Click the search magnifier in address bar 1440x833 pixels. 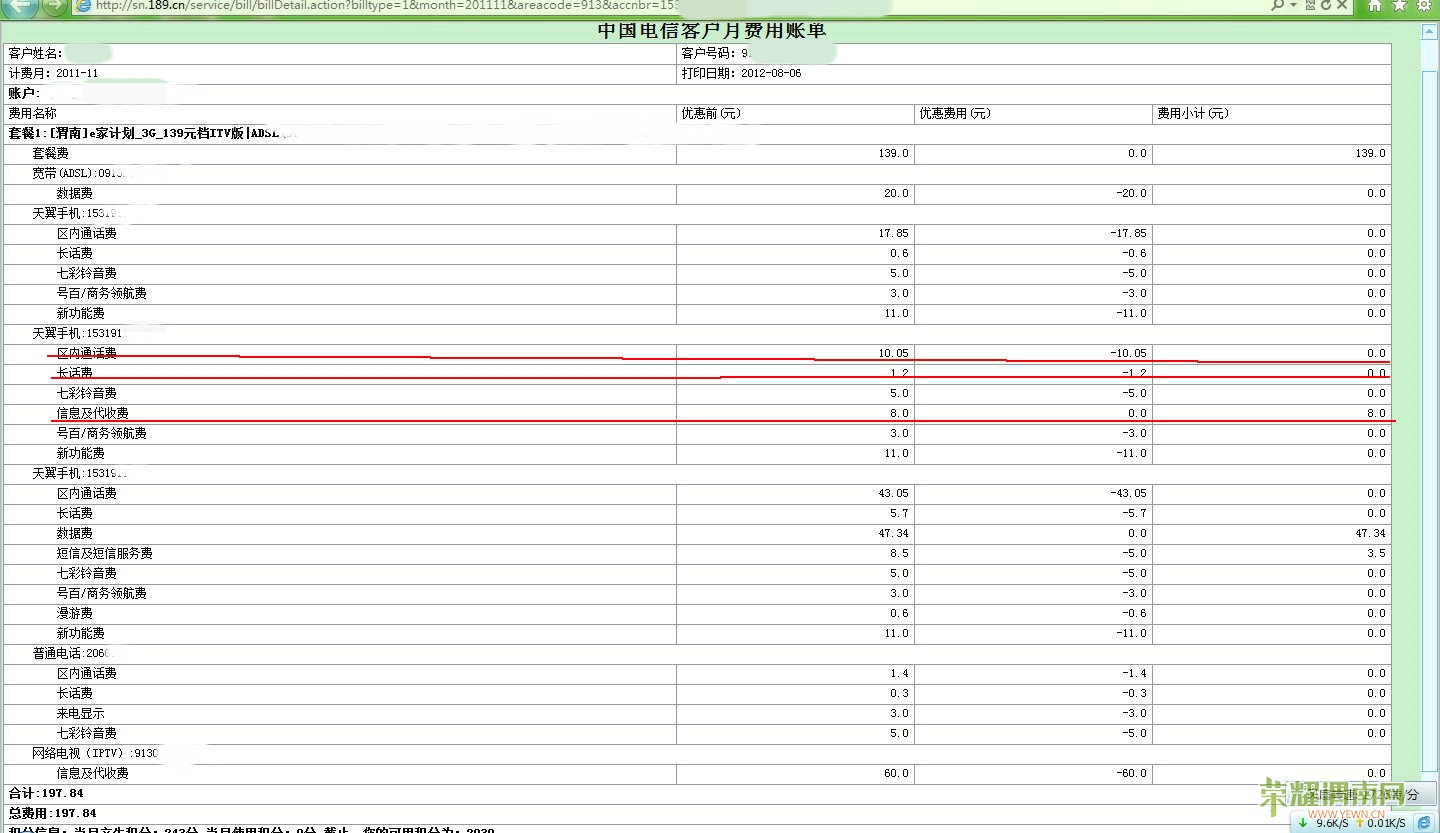pyautogui.click(x=1277, y=6)
